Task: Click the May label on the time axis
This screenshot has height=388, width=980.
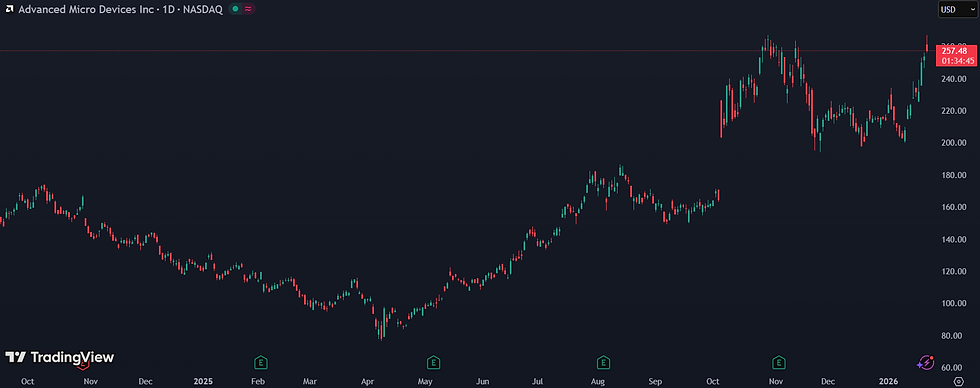Action: (425, 381)
